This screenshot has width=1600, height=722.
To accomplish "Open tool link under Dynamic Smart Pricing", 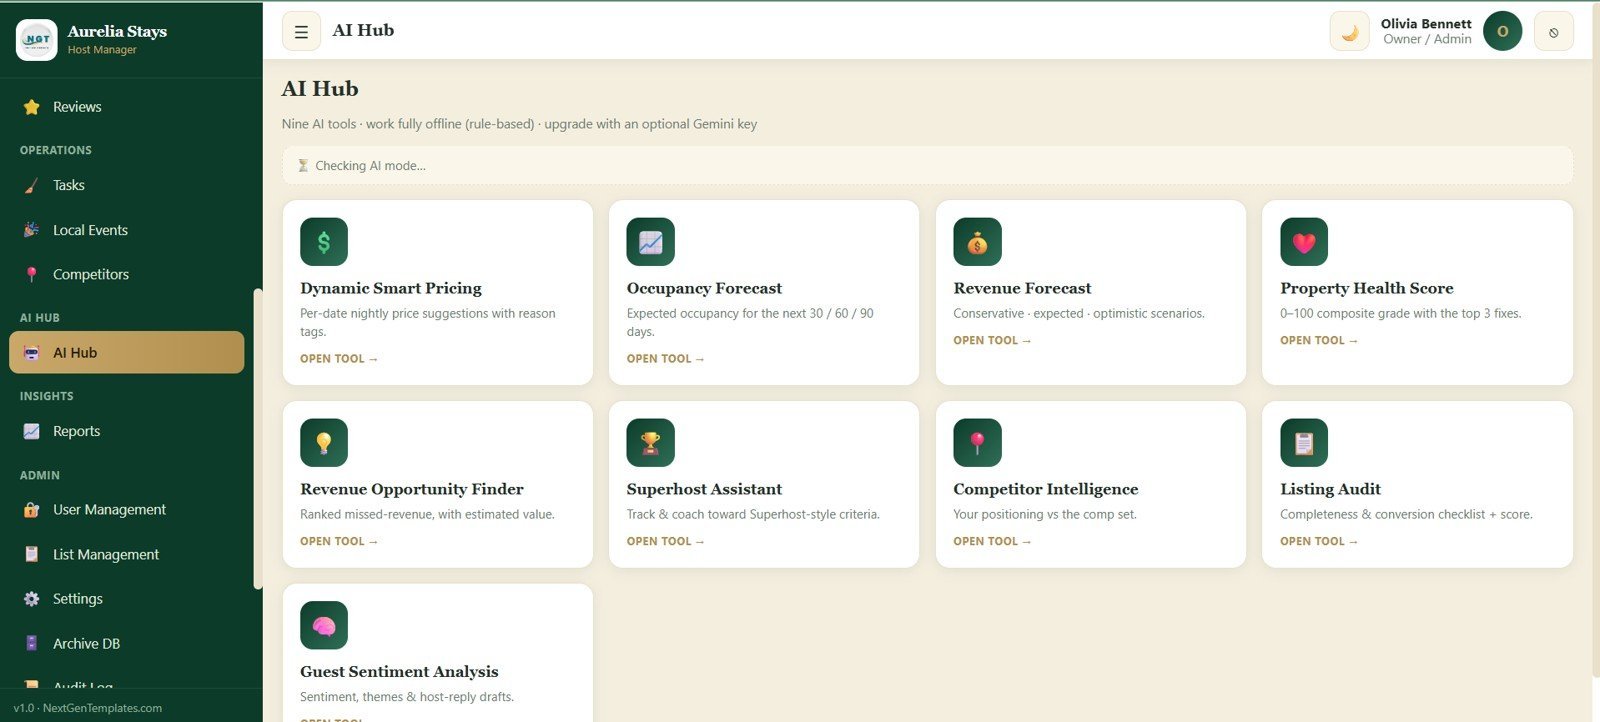I will click(339, 359).
